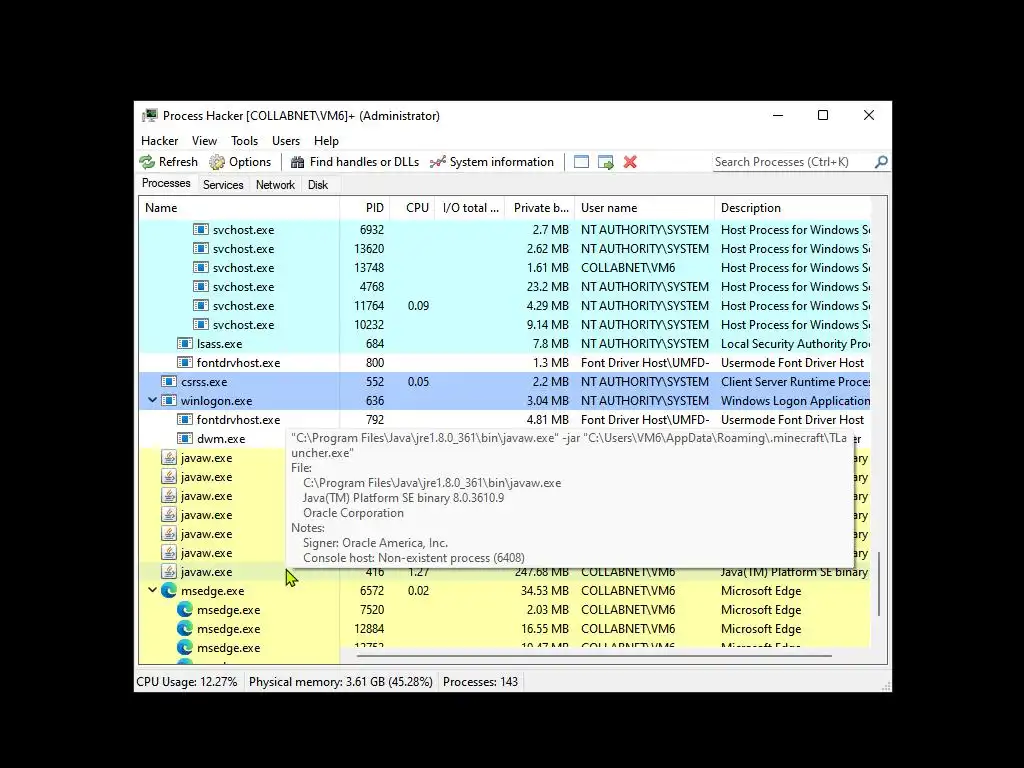Click the Refresh toolbar button
This screenshot has height=768, width=1024.
tap(168, 162)
